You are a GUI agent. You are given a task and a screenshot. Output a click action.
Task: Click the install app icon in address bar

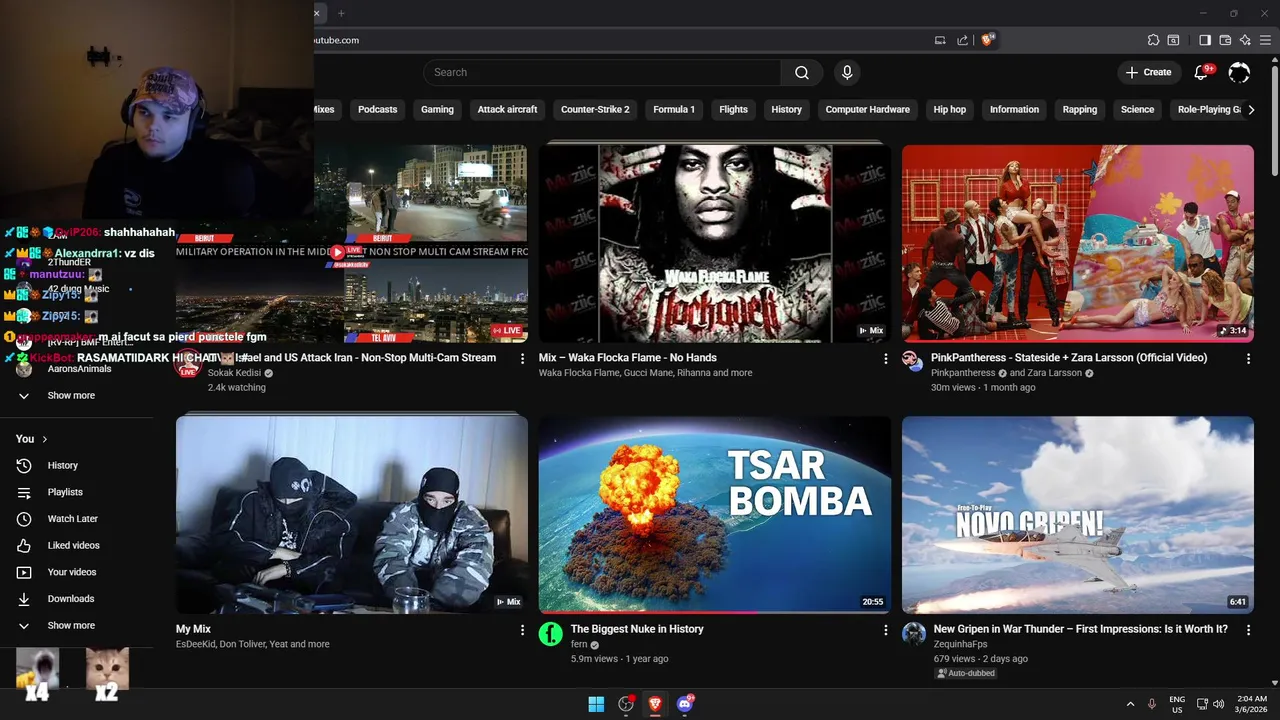(940, 40)
